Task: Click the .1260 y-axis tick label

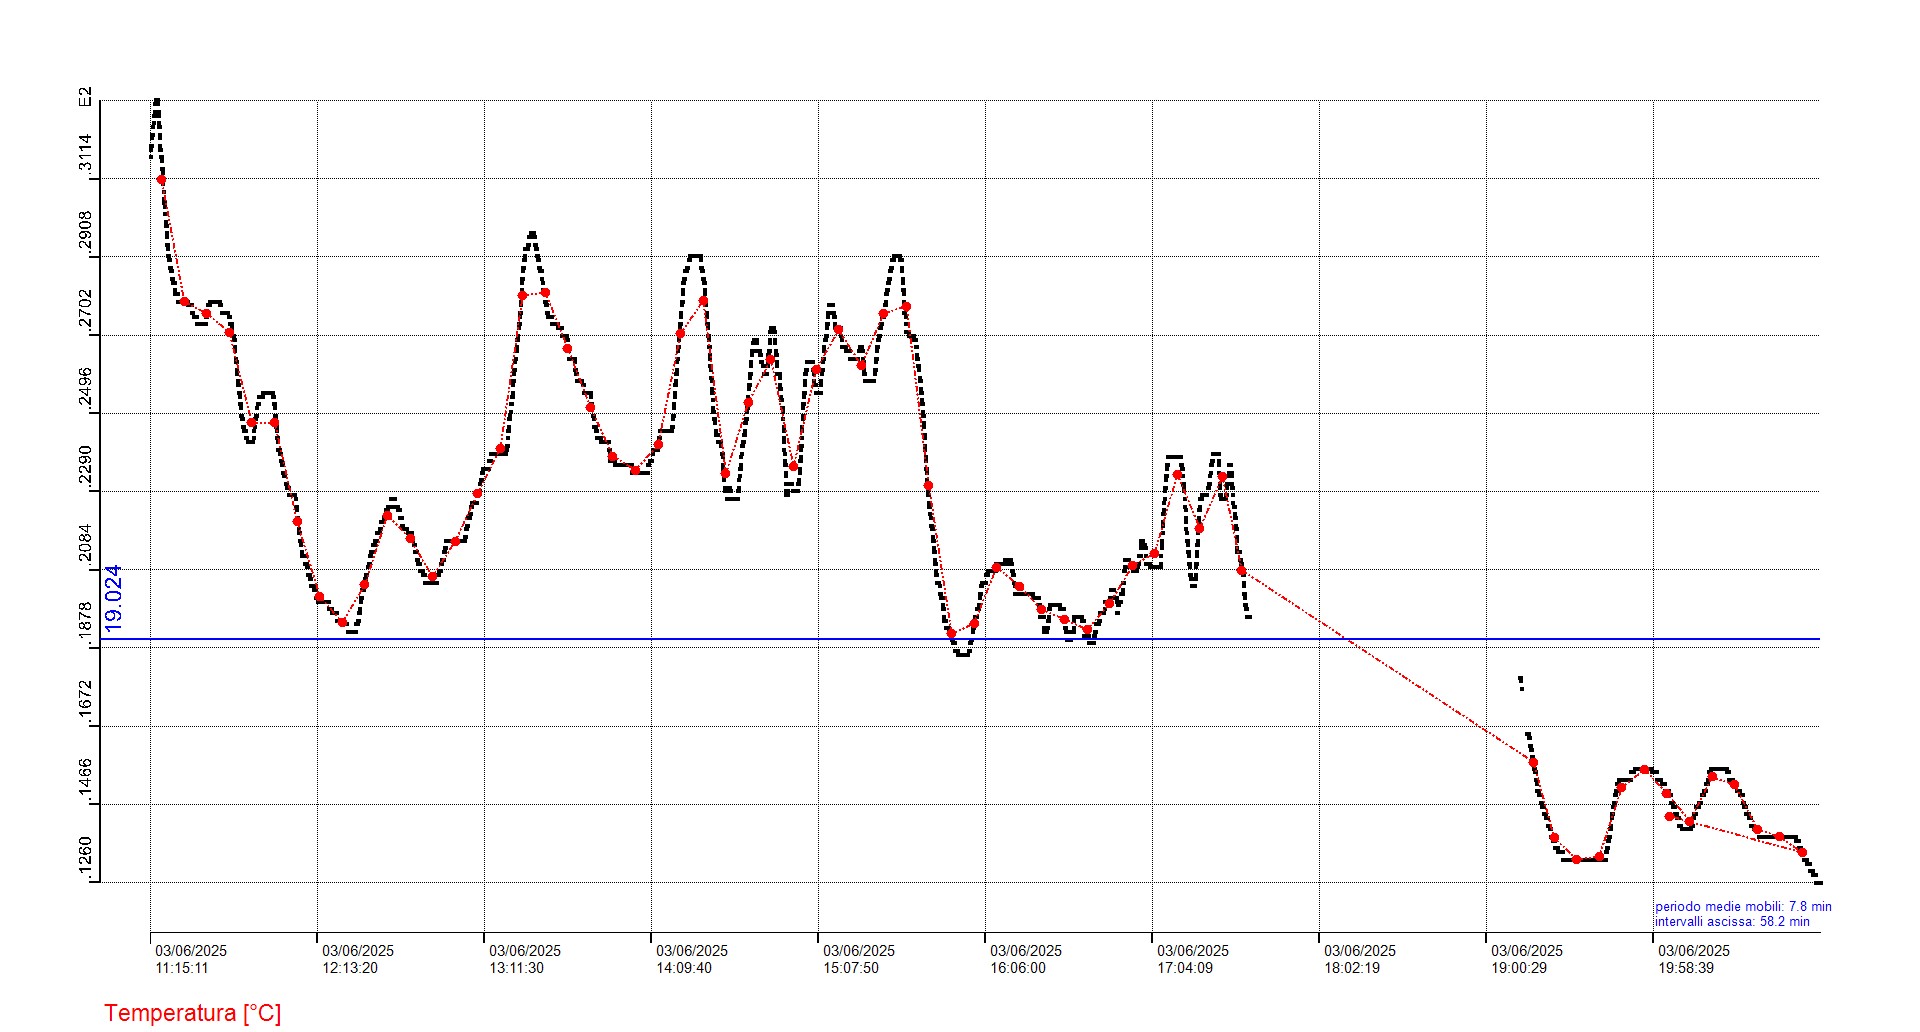Action: point(86,858)
